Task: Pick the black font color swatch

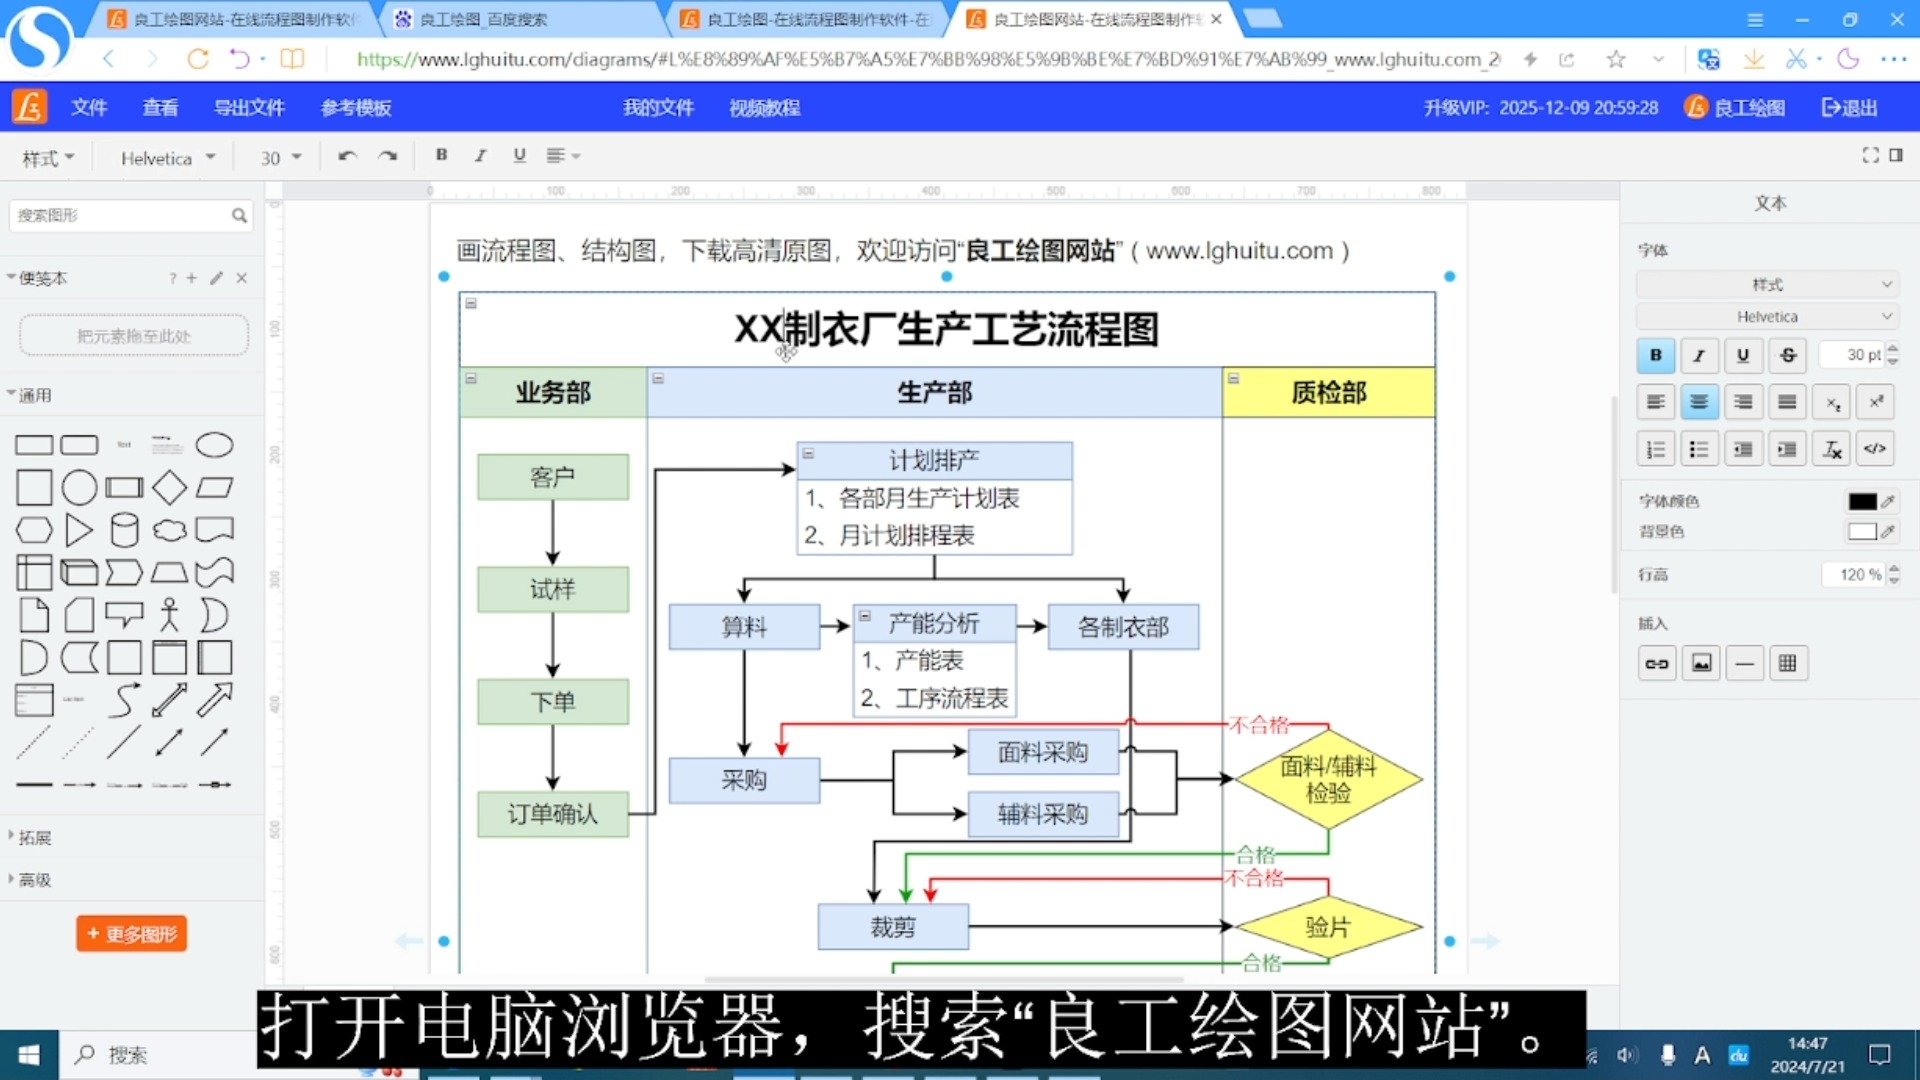Action: (1862, 501)
